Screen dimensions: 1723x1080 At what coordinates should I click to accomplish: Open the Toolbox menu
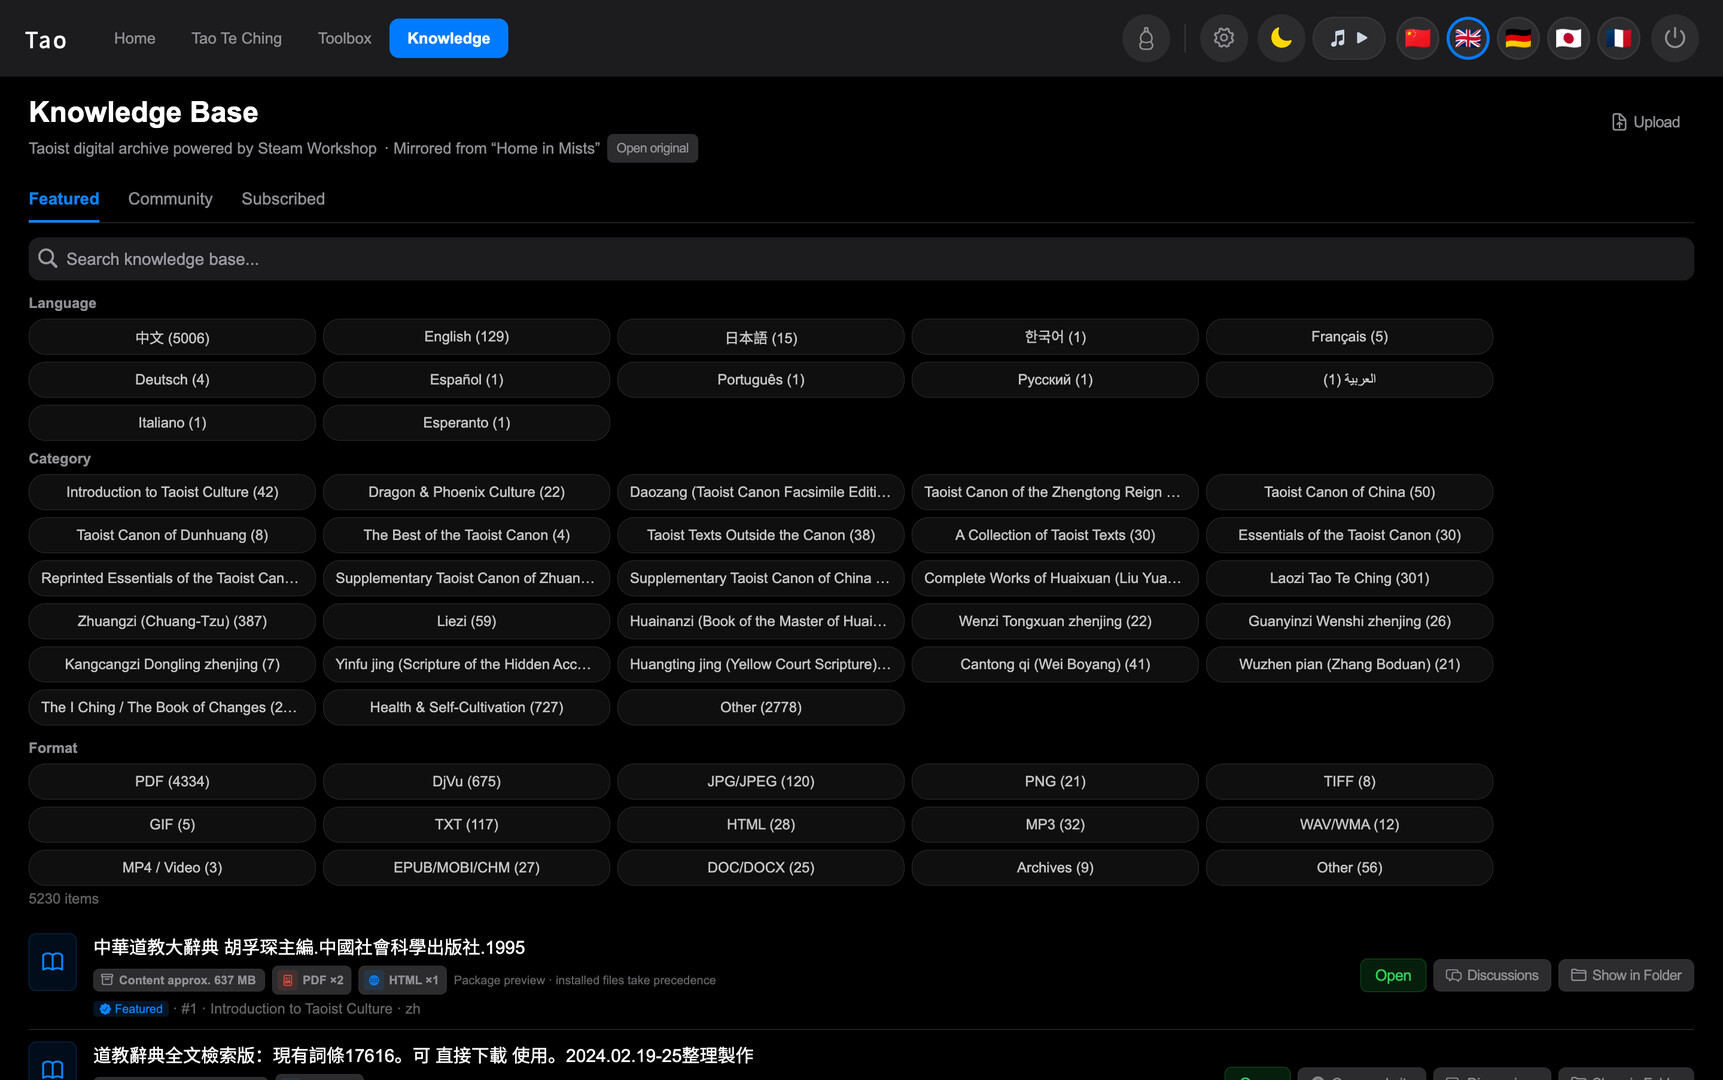[x=345, y=38]
